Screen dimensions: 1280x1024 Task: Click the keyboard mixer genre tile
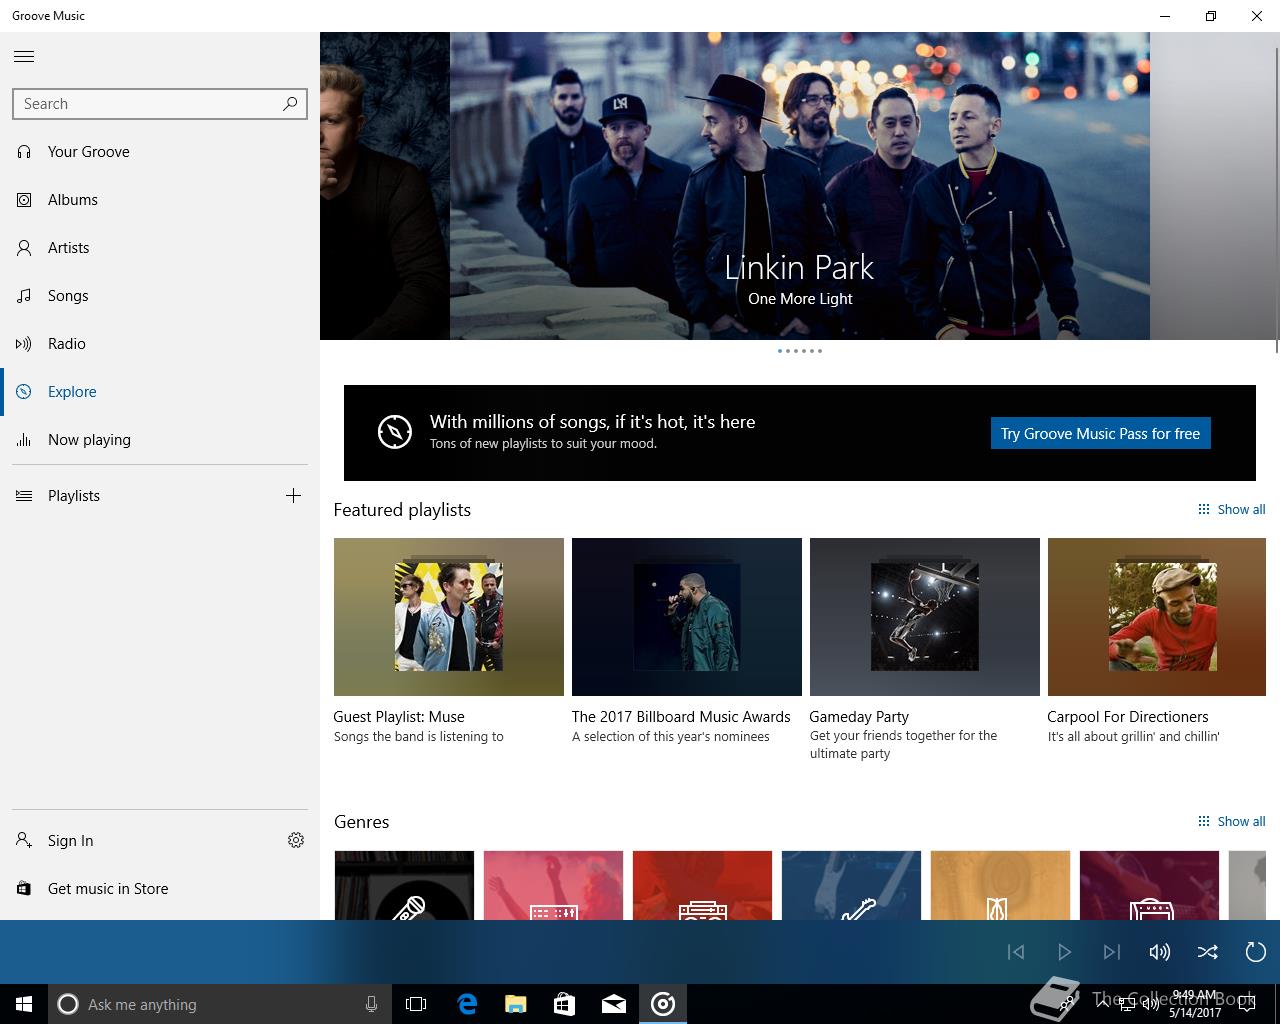click(x=553, y=885)
